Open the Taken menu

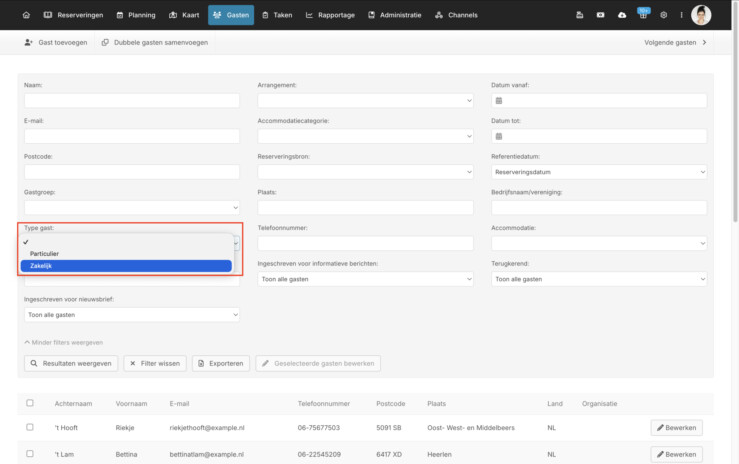[x=277, y=15]
